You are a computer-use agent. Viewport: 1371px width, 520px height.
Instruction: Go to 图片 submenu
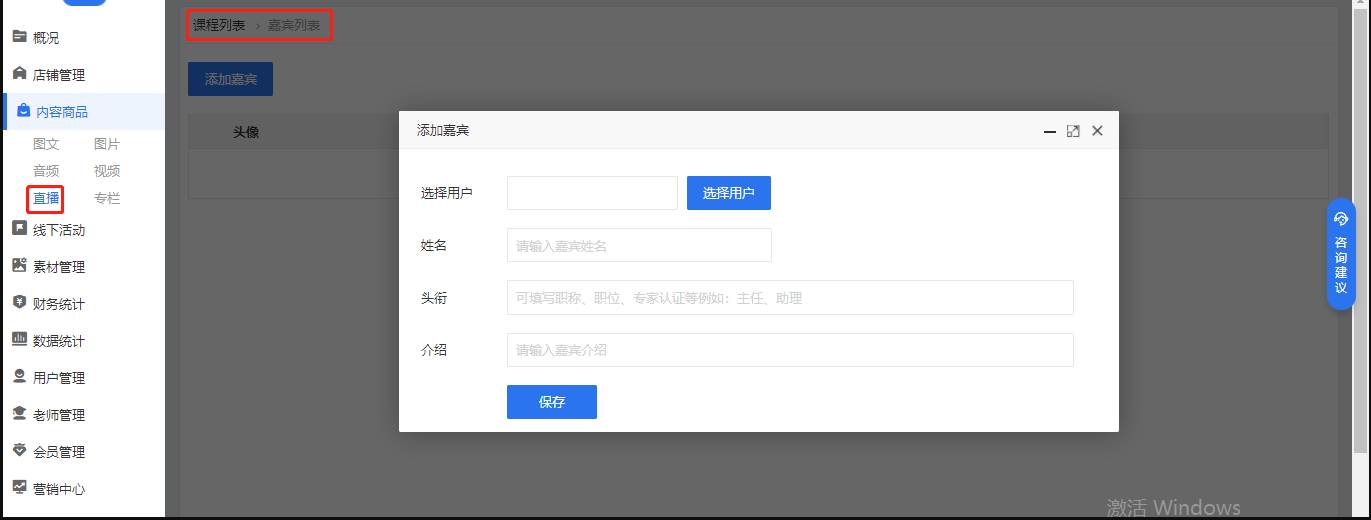point(107,144)
